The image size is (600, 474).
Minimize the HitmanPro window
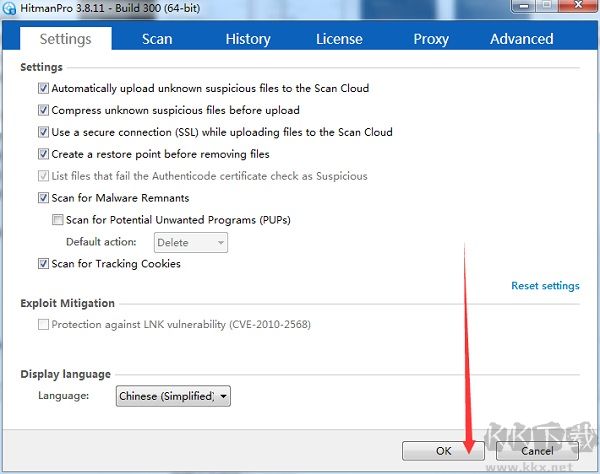click(524, 6)
